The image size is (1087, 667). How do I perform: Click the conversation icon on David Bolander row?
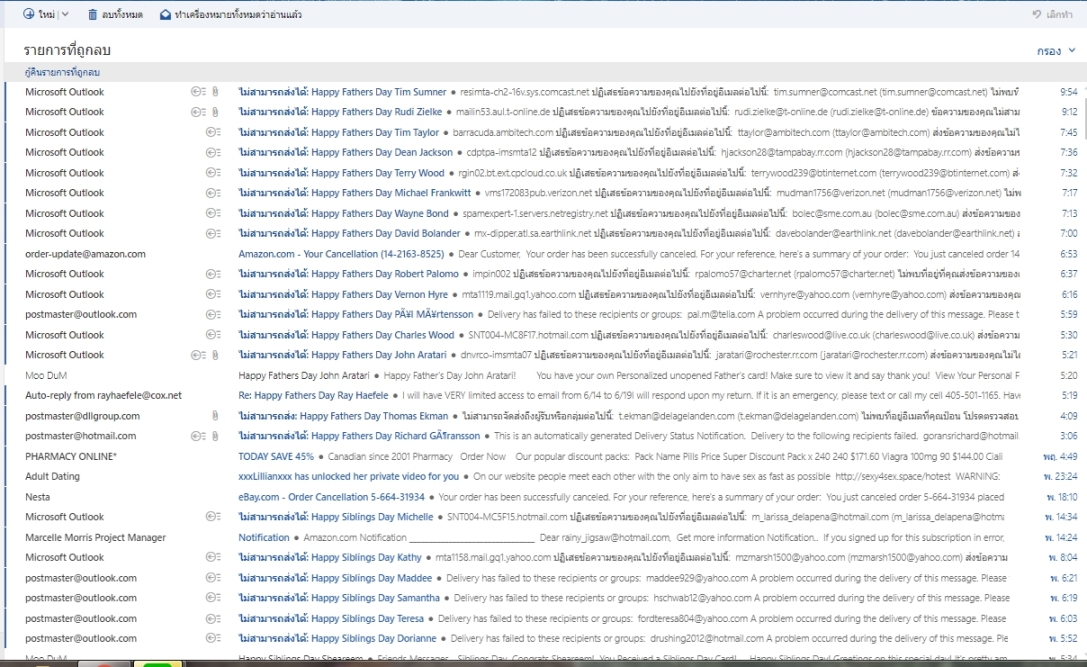213,233
